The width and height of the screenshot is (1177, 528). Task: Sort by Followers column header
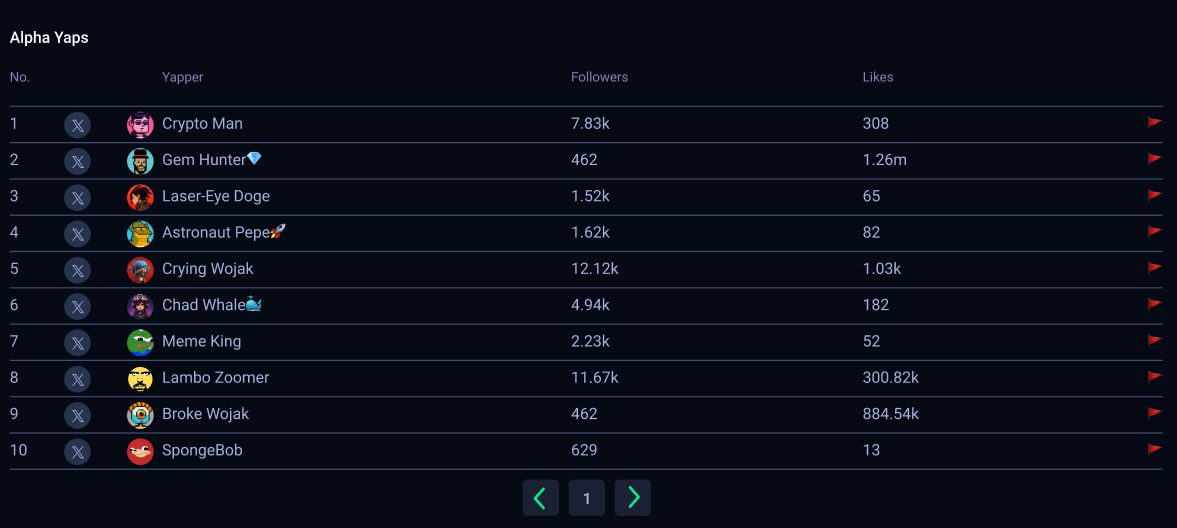point(599,77)
